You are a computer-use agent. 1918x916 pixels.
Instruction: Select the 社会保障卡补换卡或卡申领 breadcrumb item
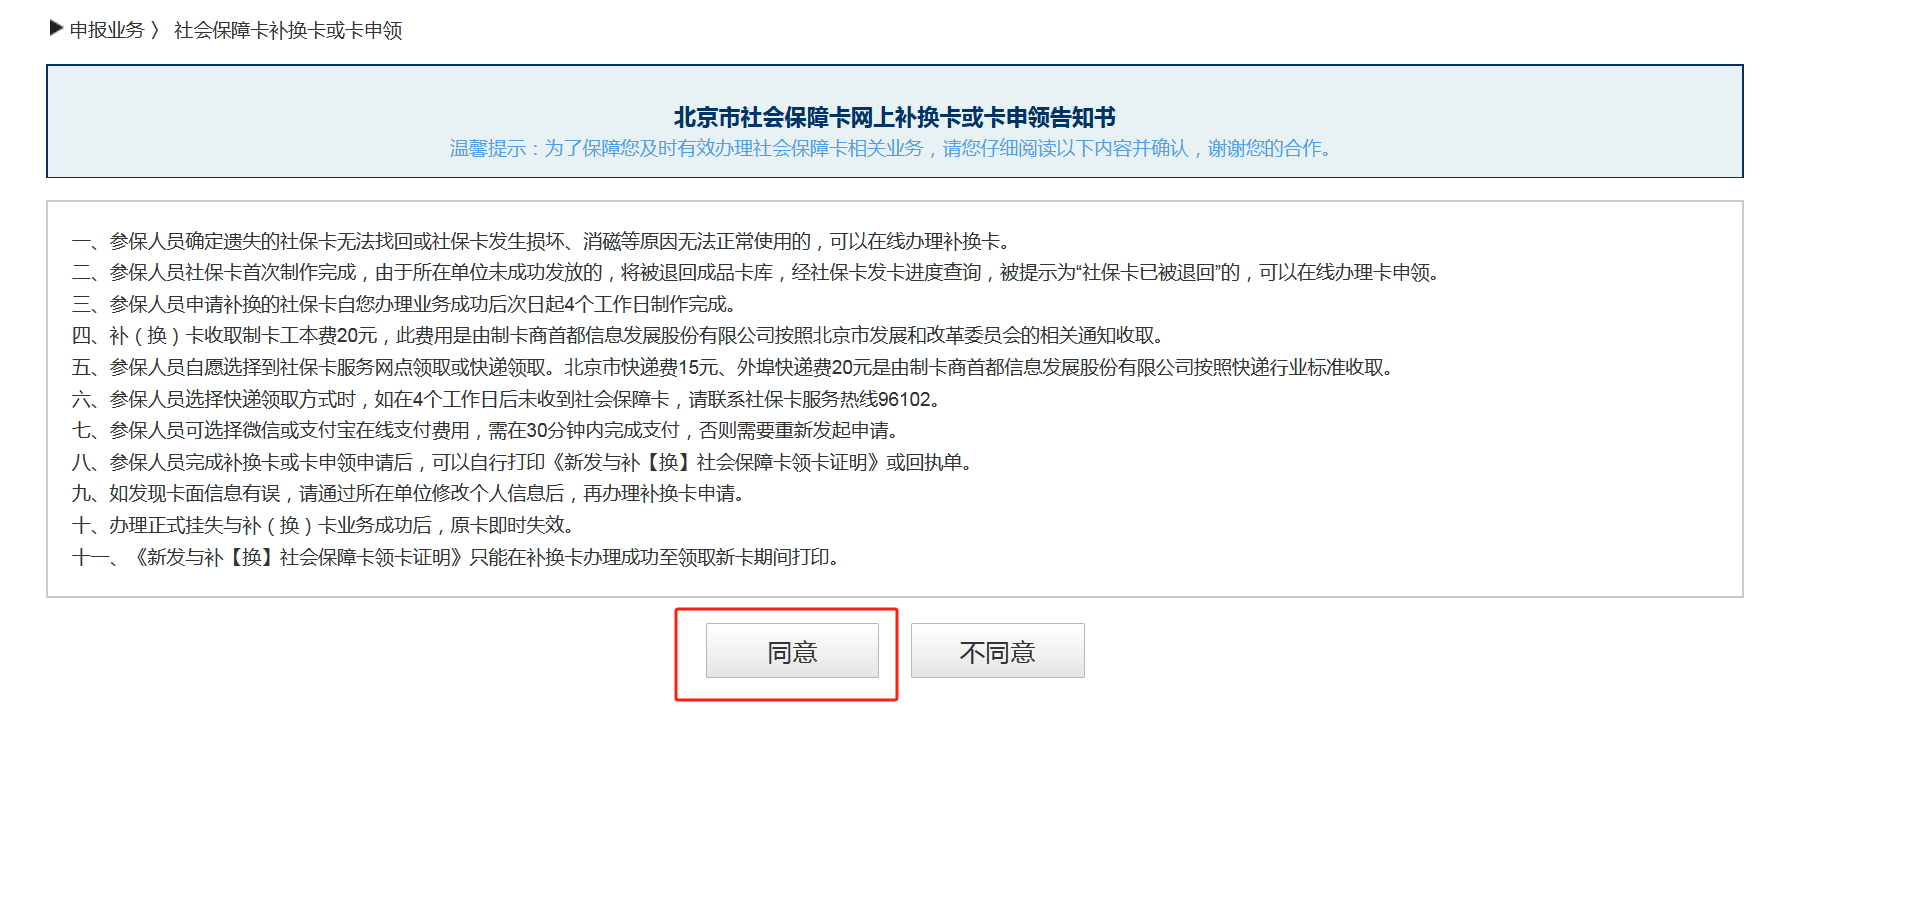point(288,30)
